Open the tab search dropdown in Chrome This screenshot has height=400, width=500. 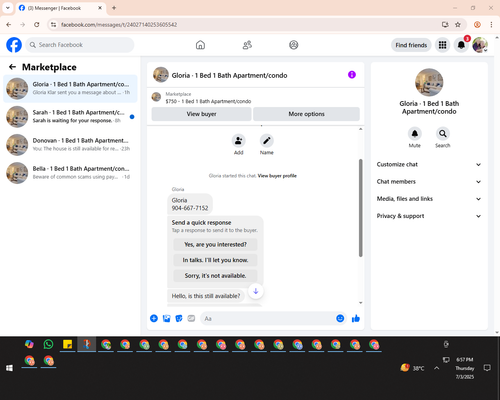(8, 8)
